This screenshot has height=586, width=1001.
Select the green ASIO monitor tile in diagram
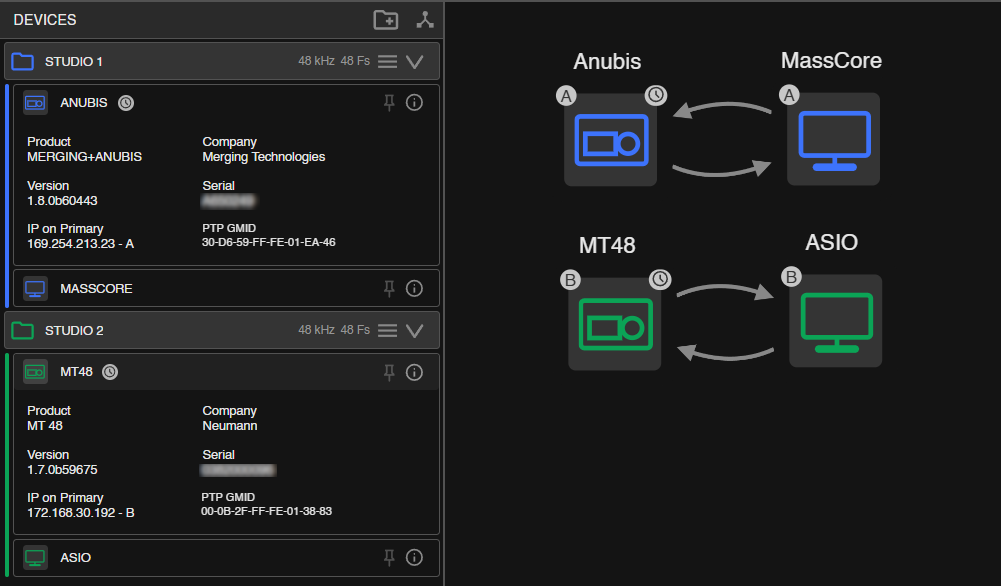point(836,321)
